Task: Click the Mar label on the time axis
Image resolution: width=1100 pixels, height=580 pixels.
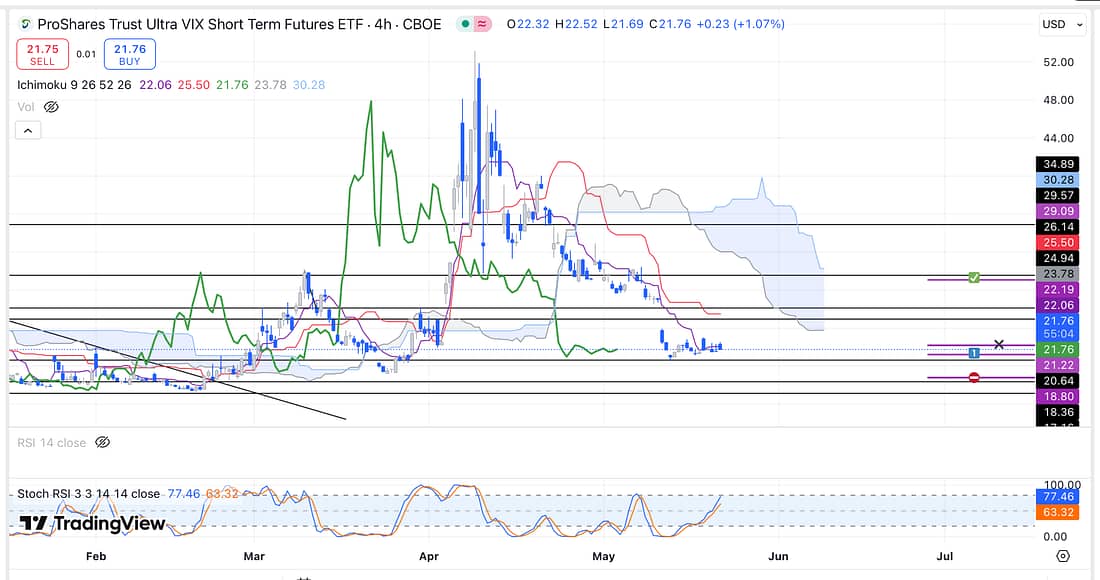Action: pyautogui.click(x=254, y=556)
